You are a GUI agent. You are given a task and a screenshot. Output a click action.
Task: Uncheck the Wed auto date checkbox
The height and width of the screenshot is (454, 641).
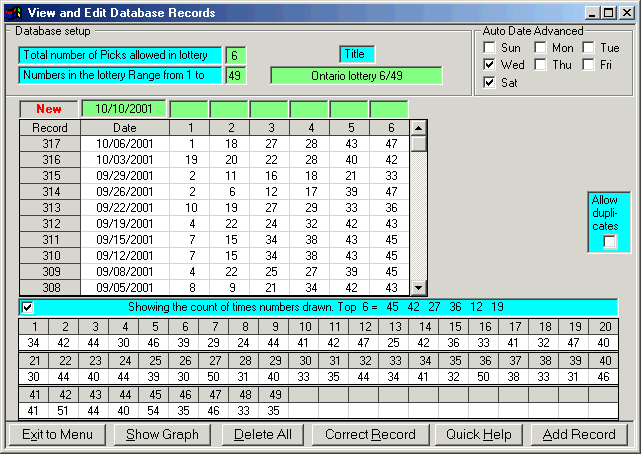tap(489, 65)
